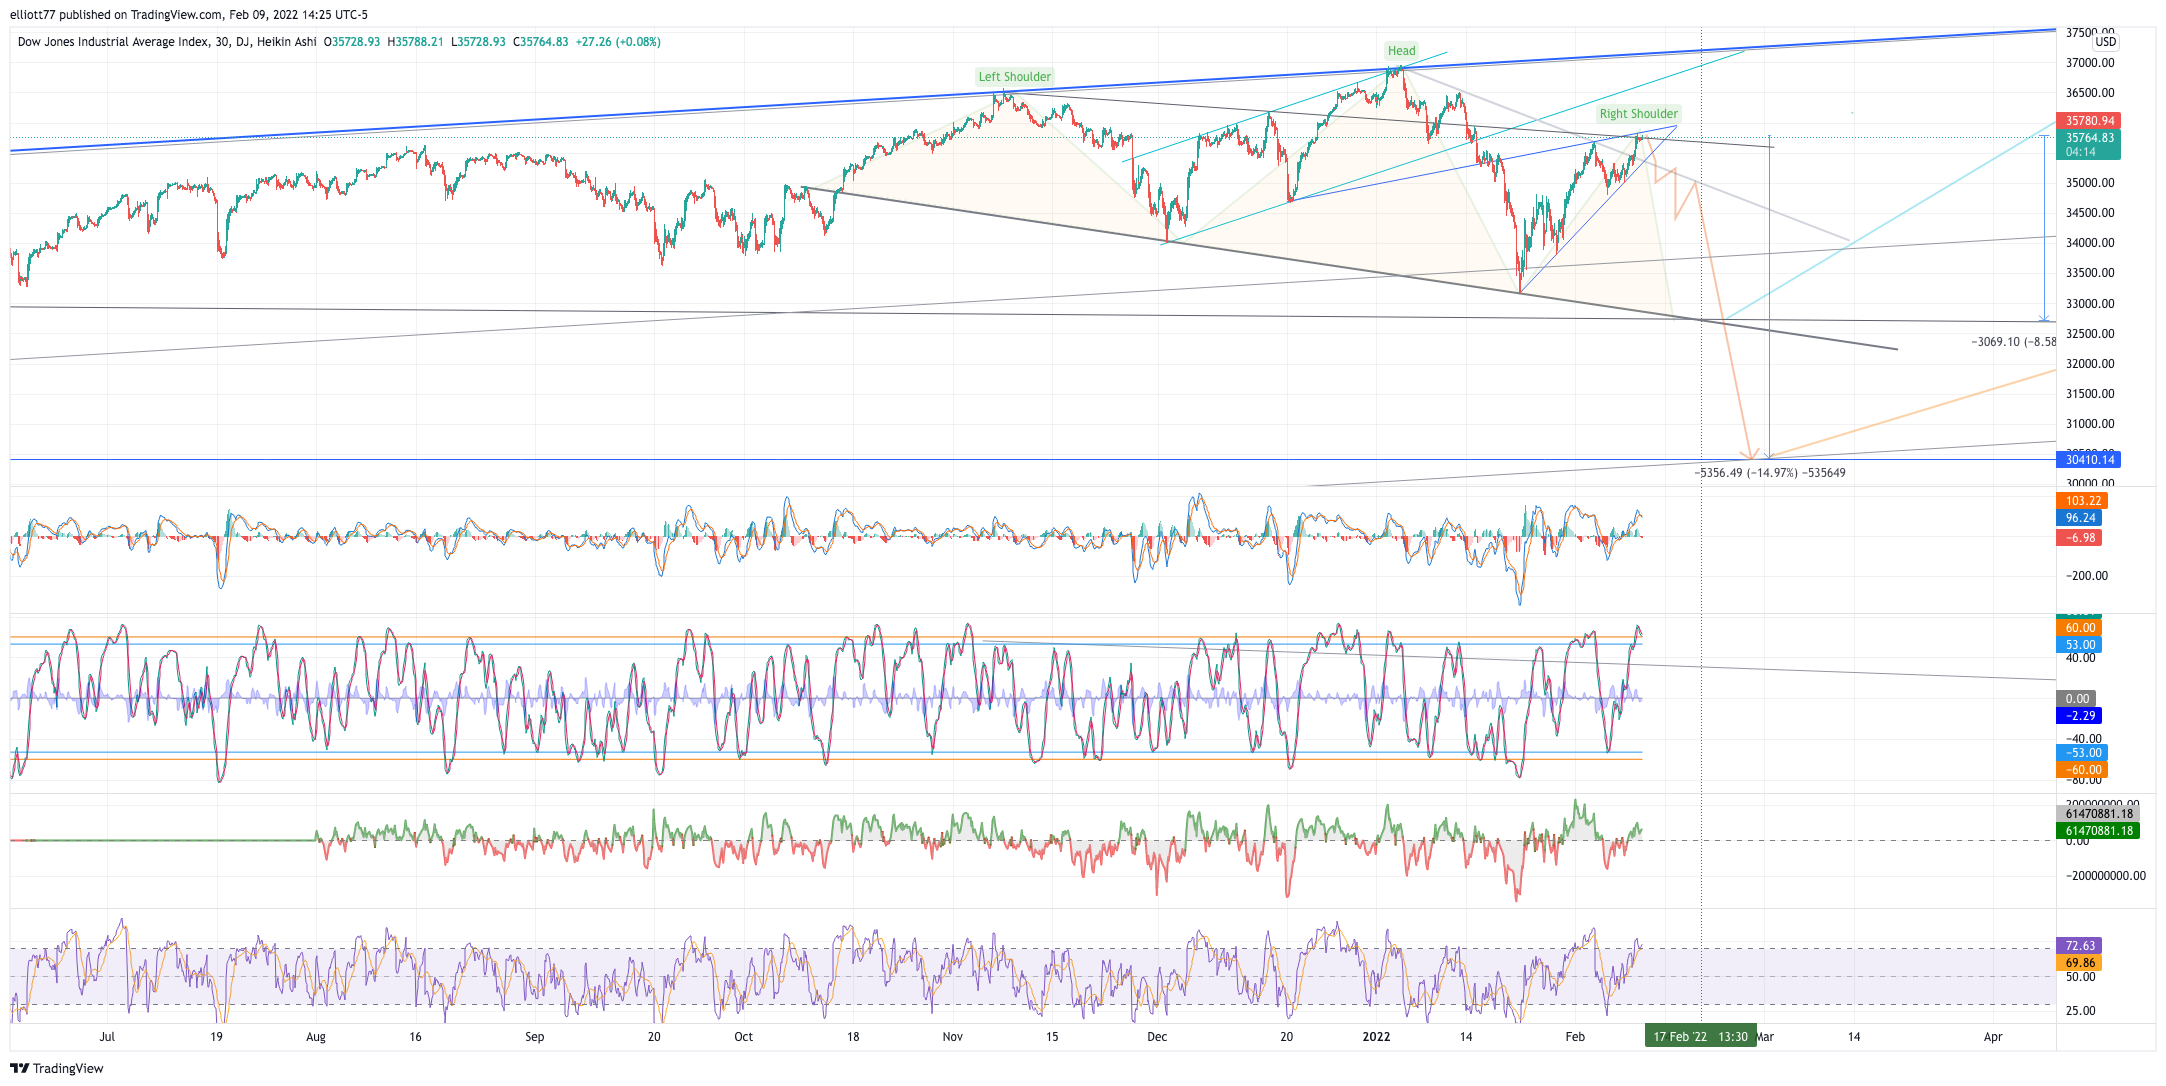Viewport: 2166px width, 1086px height.
Task: Click the blue 53.00 level label
Action: pyautogui.click(x=2080, y=645)
